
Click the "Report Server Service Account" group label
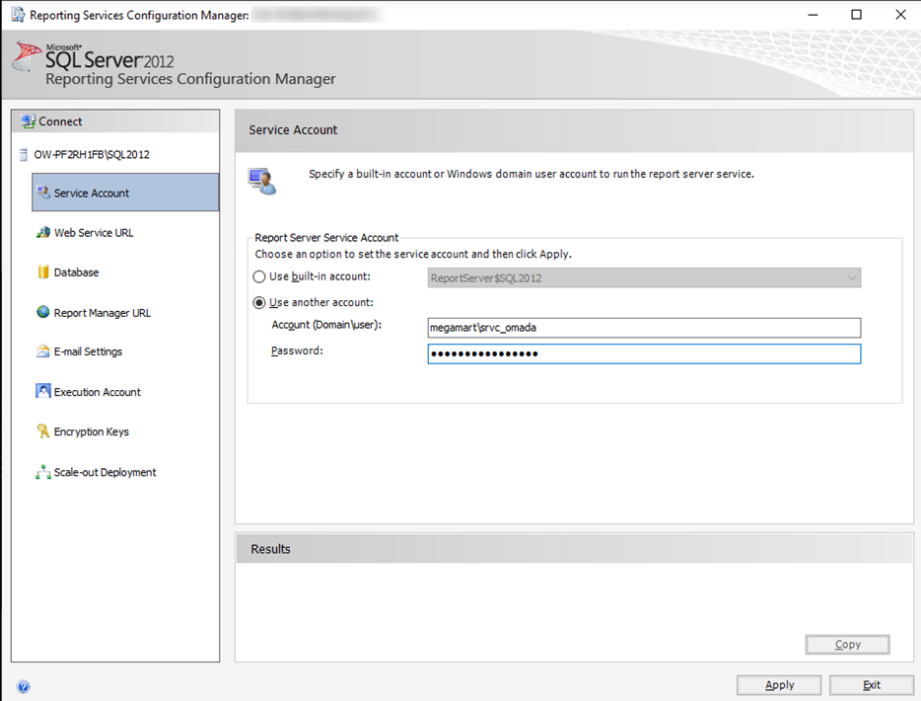327,237
